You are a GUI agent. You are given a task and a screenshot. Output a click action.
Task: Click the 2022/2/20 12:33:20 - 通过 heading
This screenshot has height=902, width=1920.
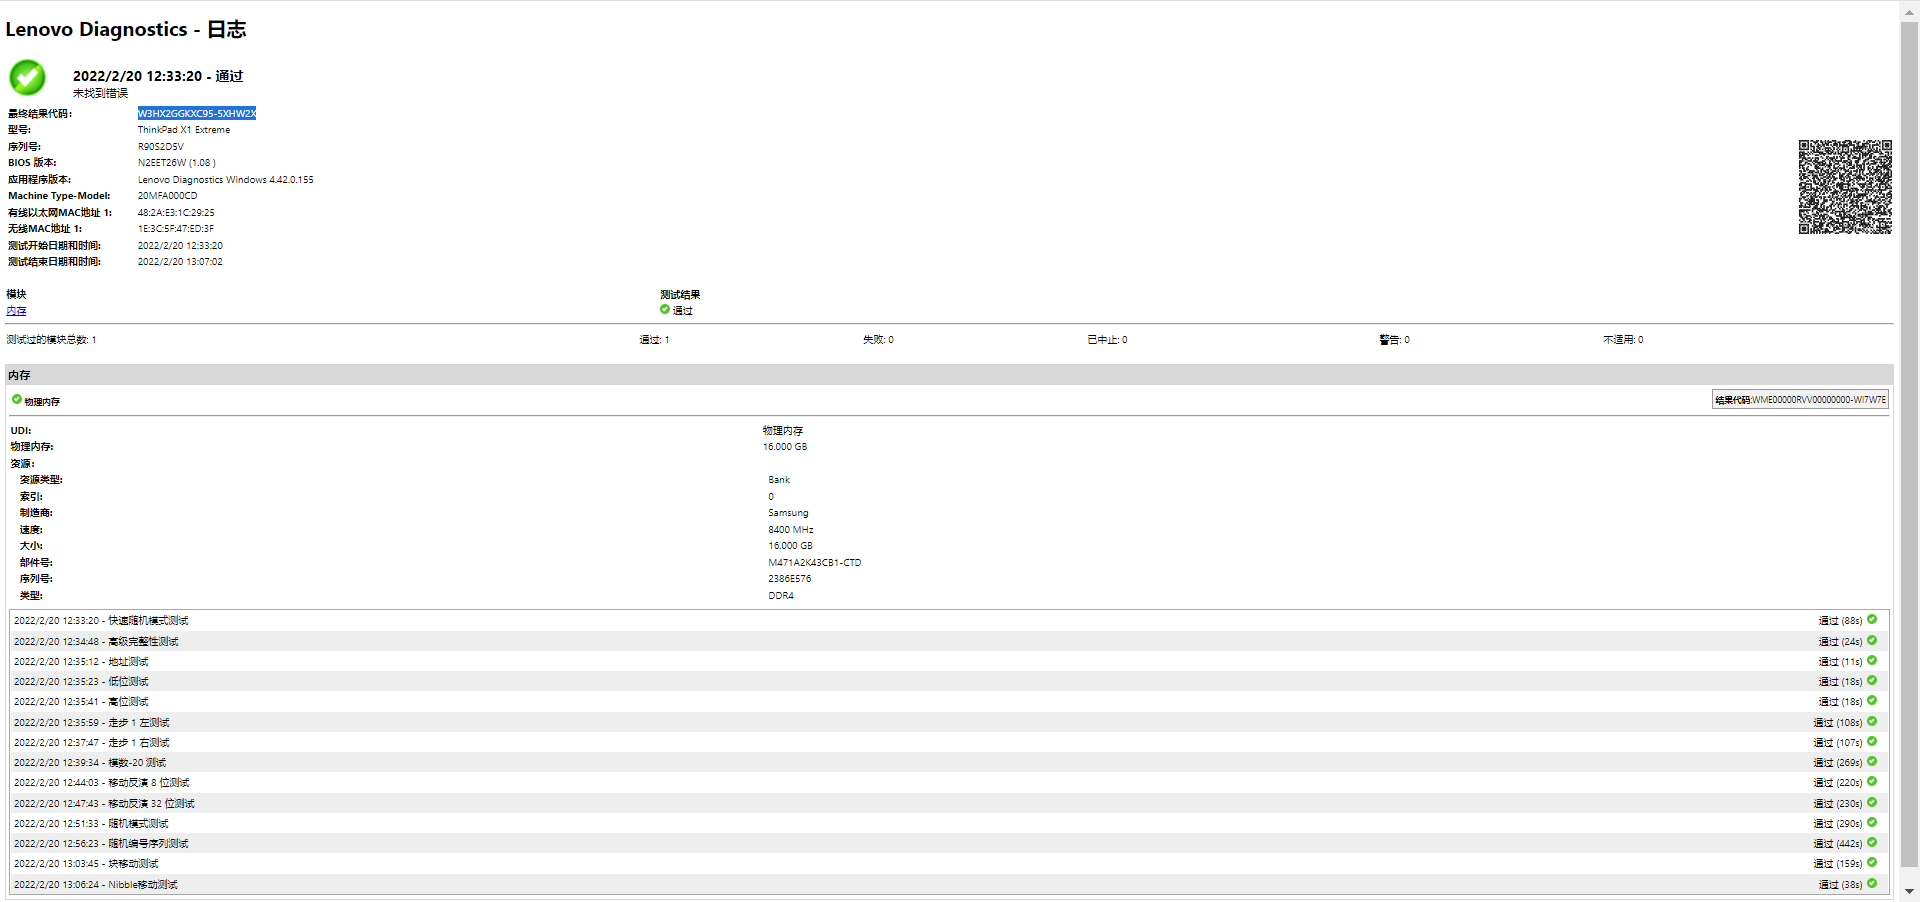[158, 76]
